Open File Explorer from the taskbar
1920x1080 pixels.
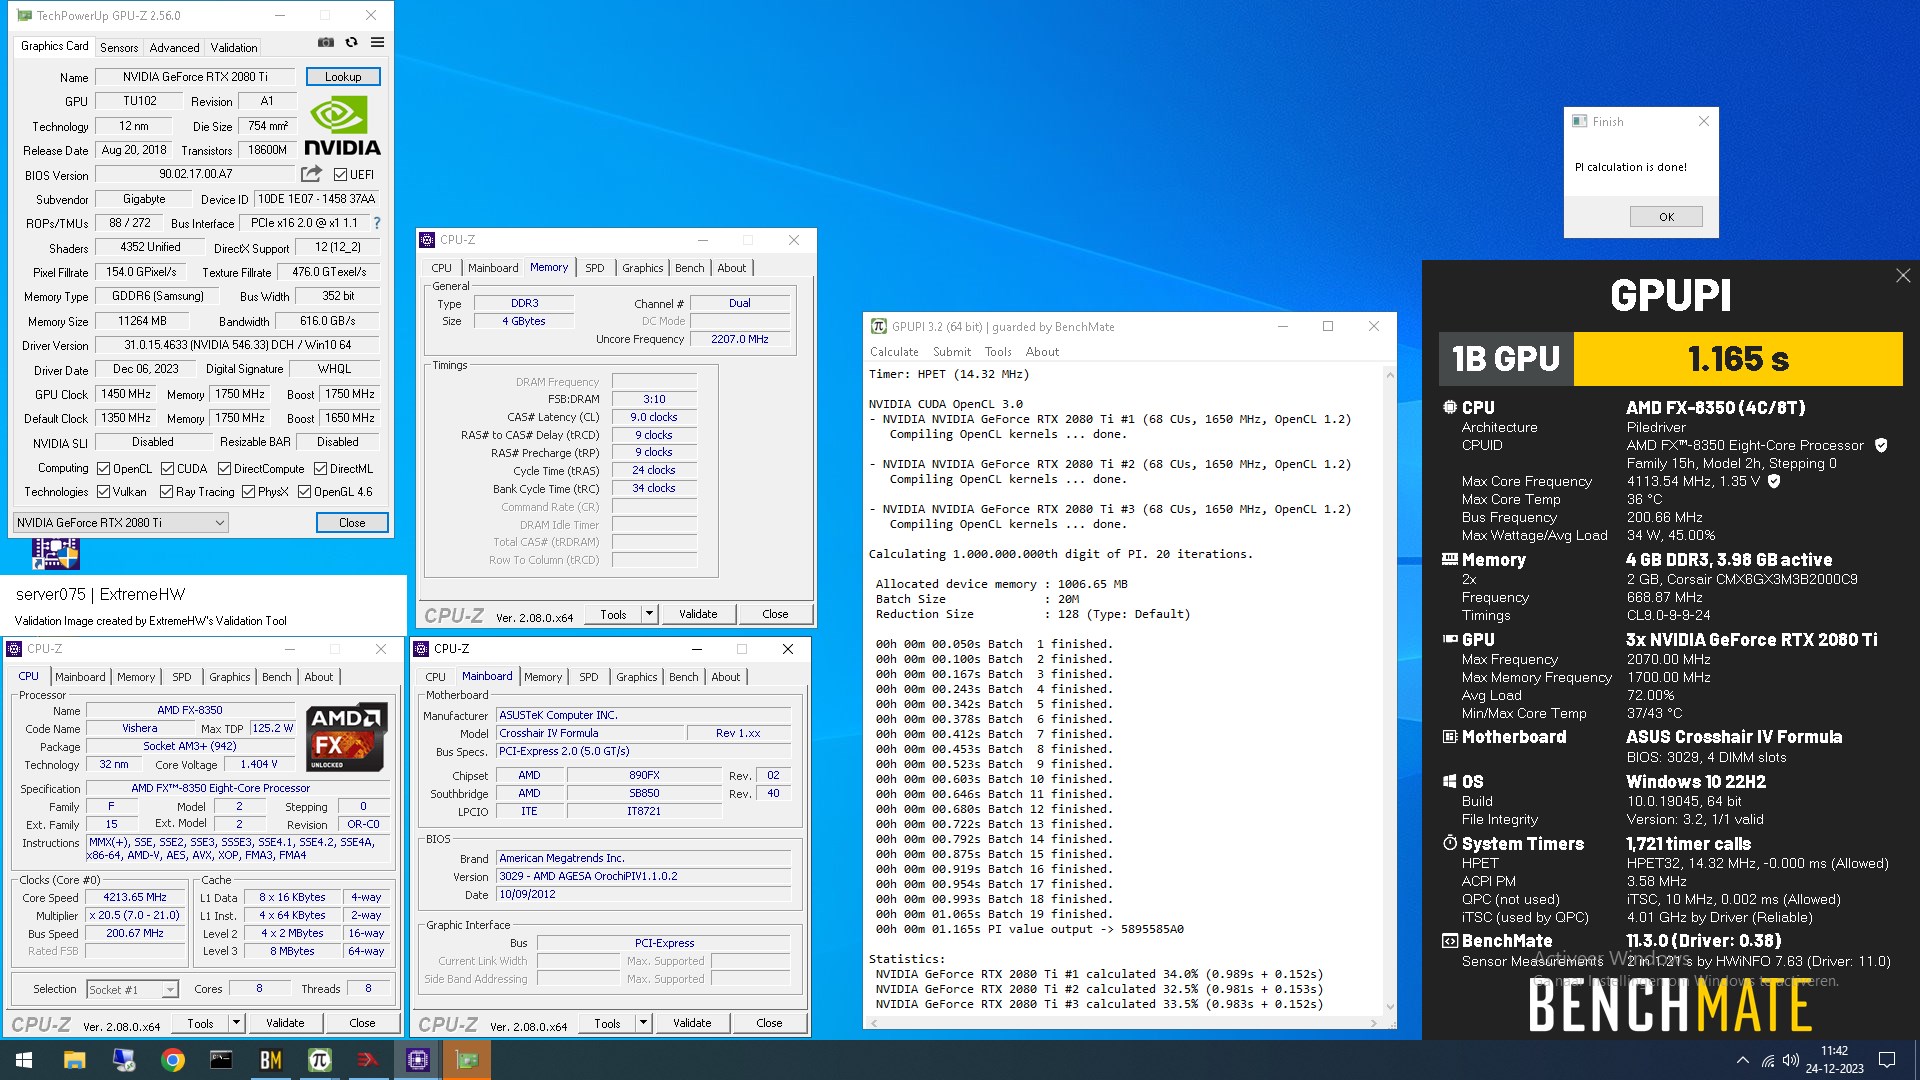point(74,1060)
